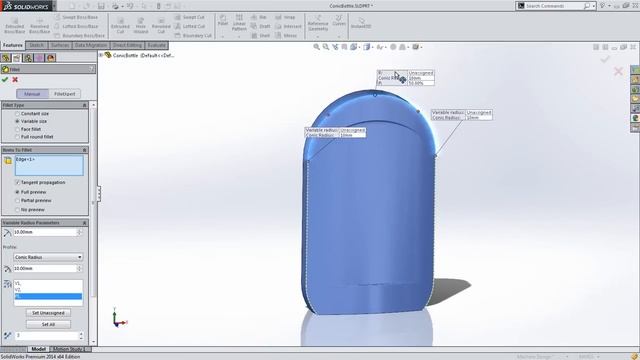This screenshot has width=640, height=360.
Task: Click the conic radius 10.00mm field
Action: point(45,269)
